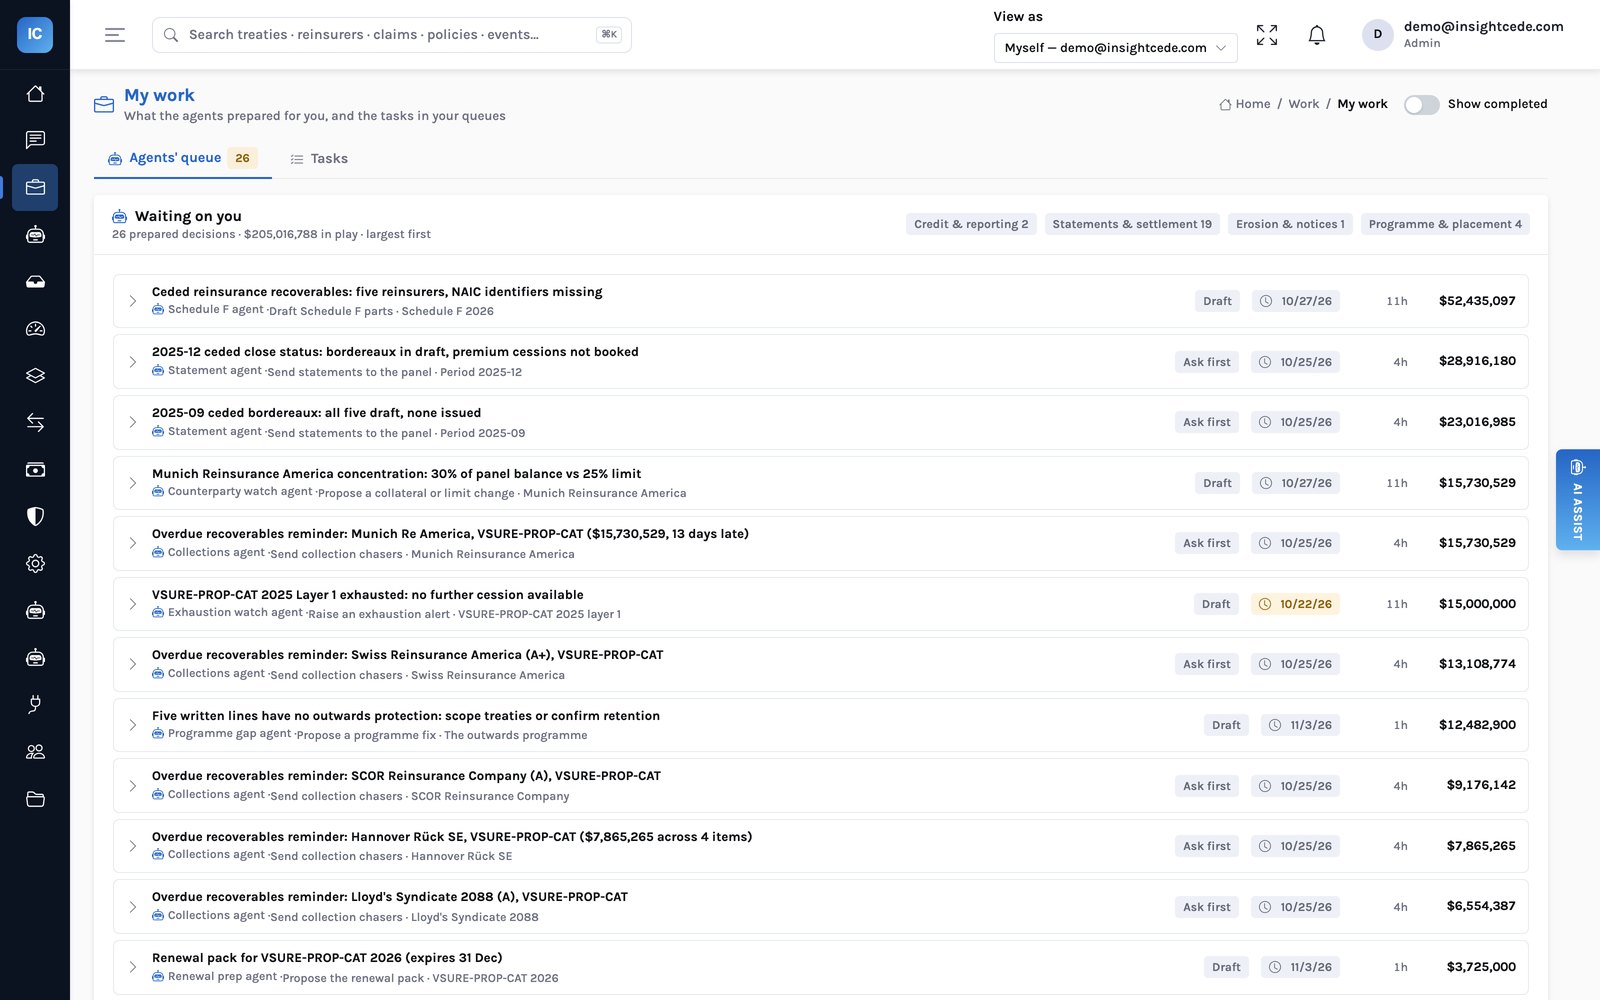
Task: Filter by Statements & settlement 19
Action: click(1132, 224)
